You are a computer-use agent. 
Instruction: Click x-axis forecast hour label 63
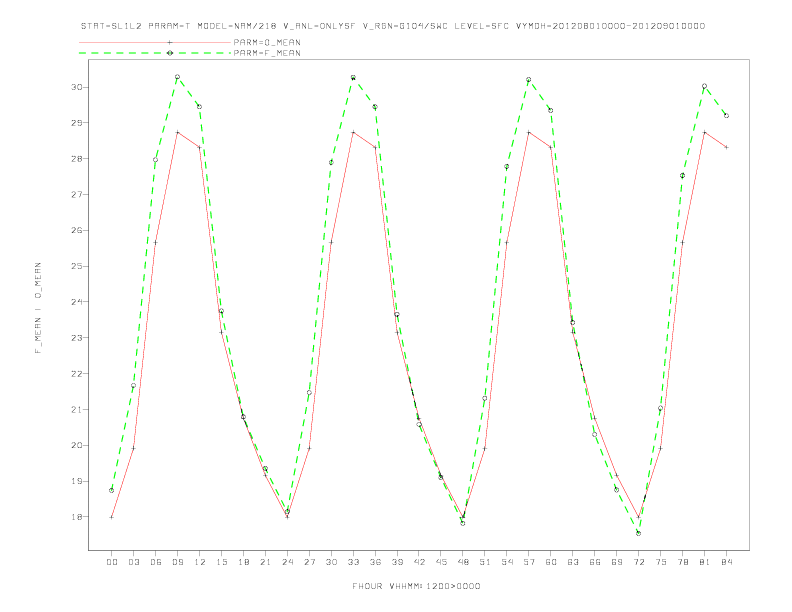click(573, 562)
